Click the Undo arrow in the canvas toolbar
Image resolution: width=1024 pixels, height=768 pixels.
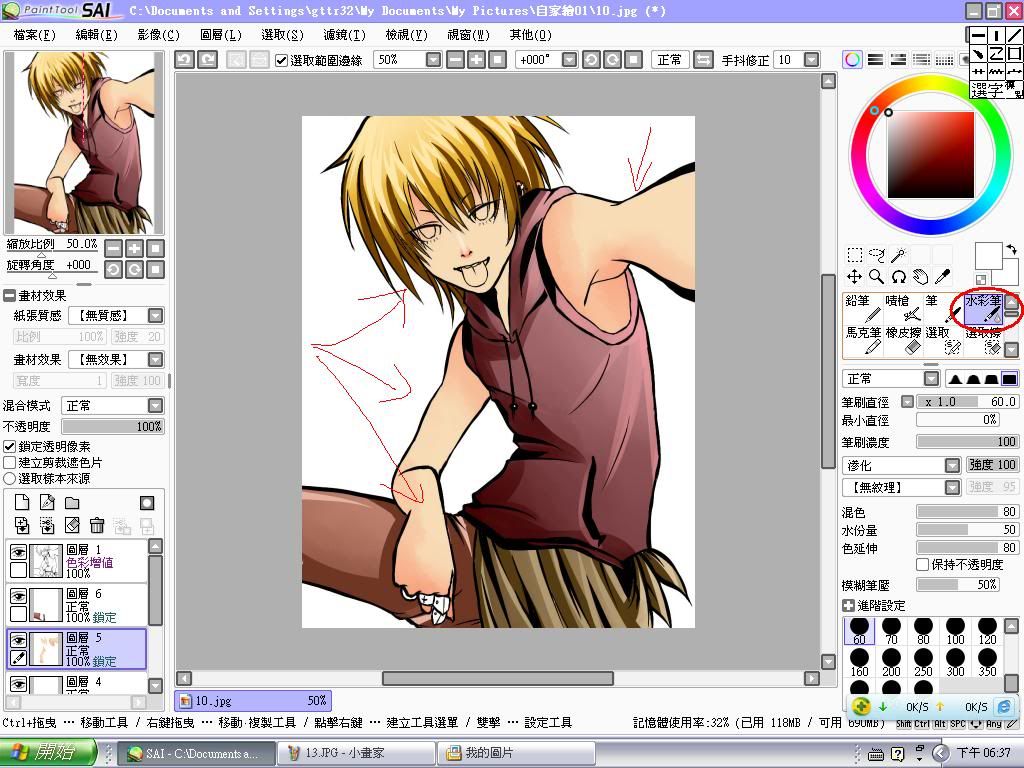[184, 60]
